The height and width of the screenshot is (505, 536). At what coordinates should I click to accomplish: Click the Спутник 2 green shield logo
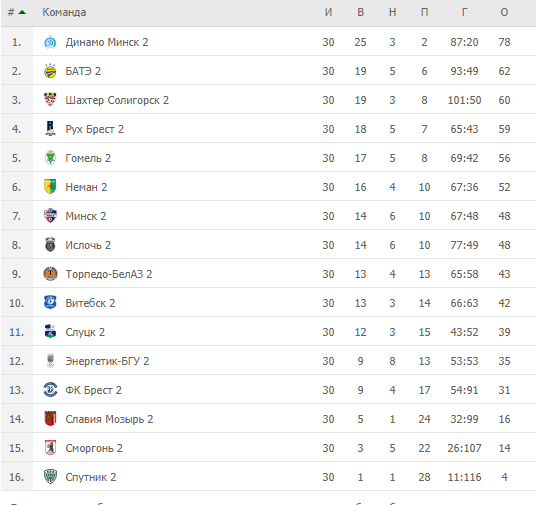[x=50, y=477]
